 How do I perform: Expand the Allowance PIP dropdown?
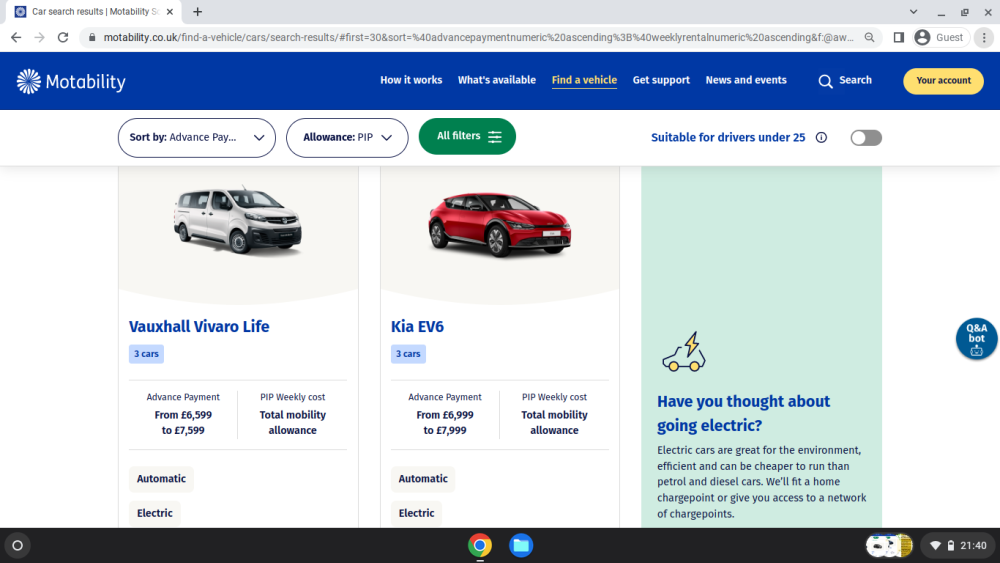[x=347, y=137]
